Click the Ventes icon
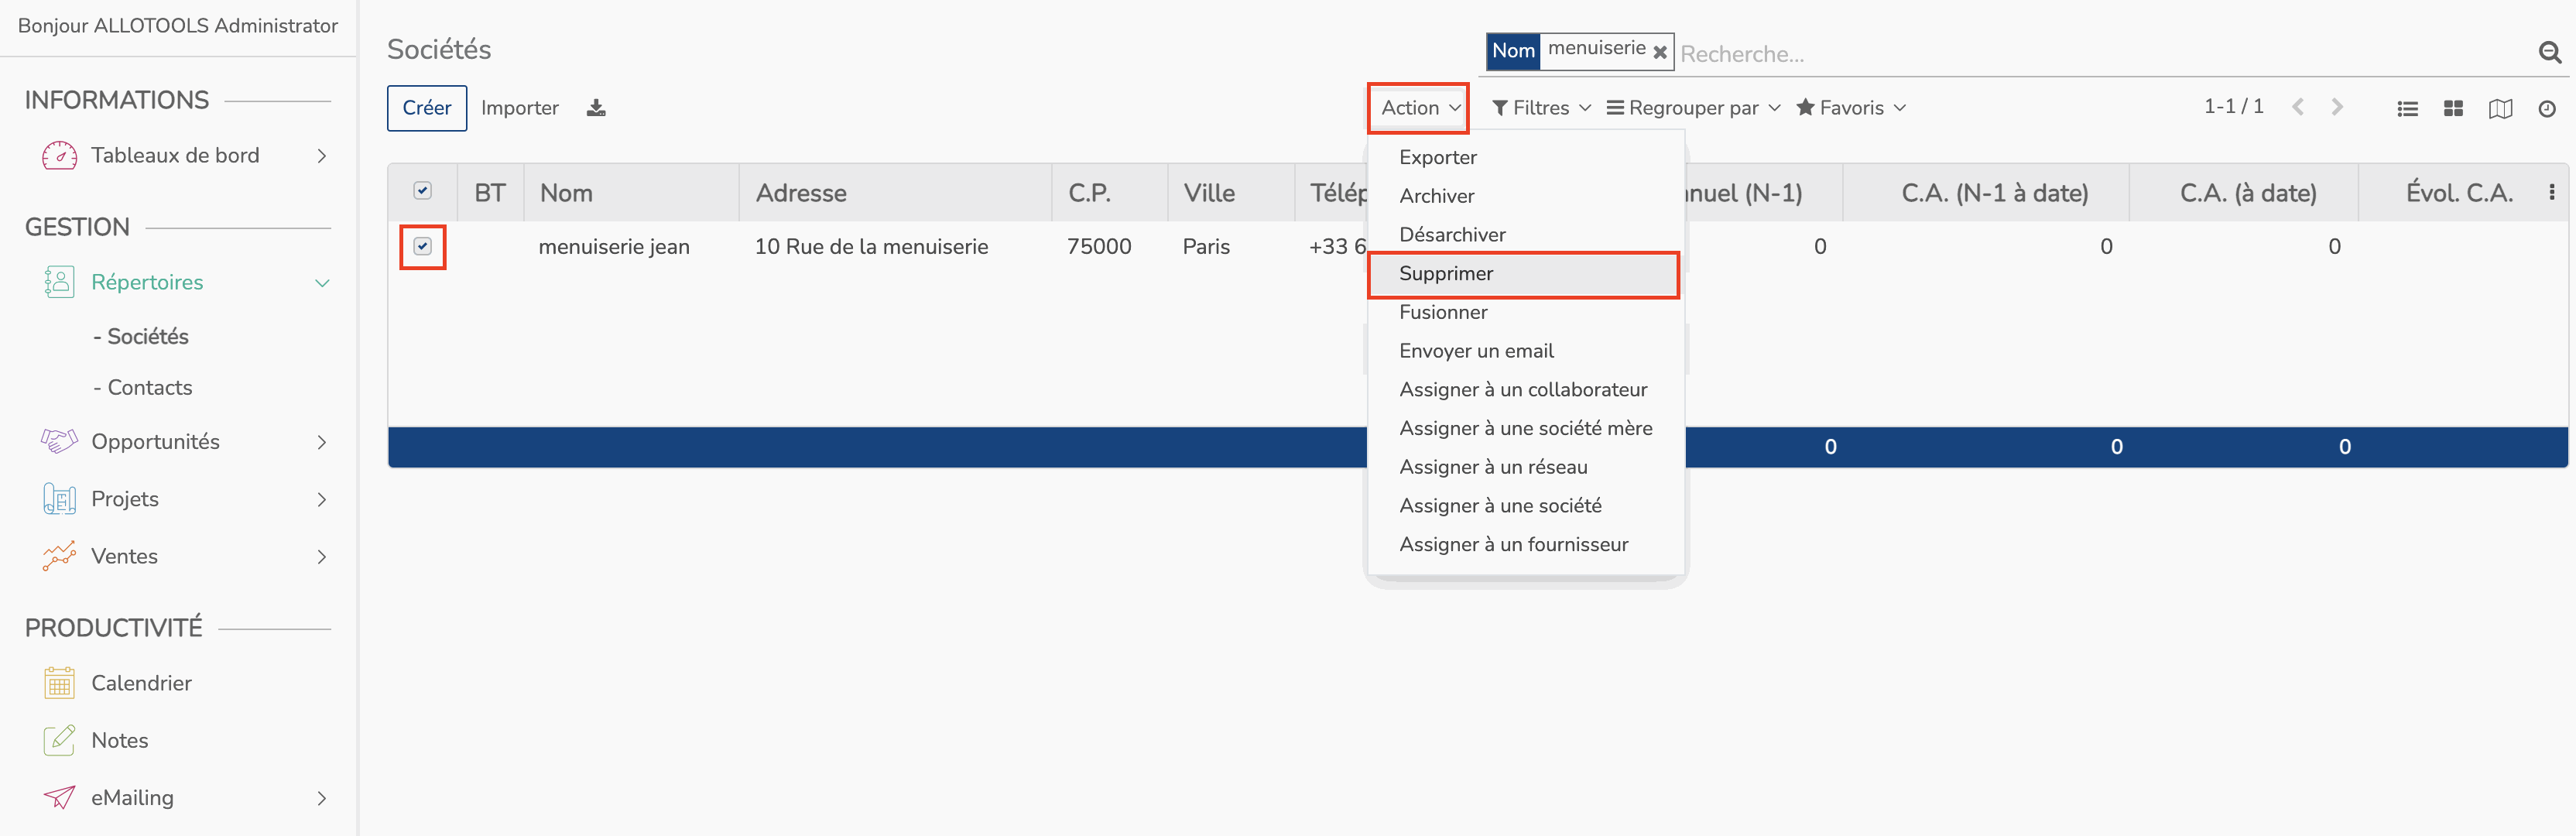 [x=57, y=555]
